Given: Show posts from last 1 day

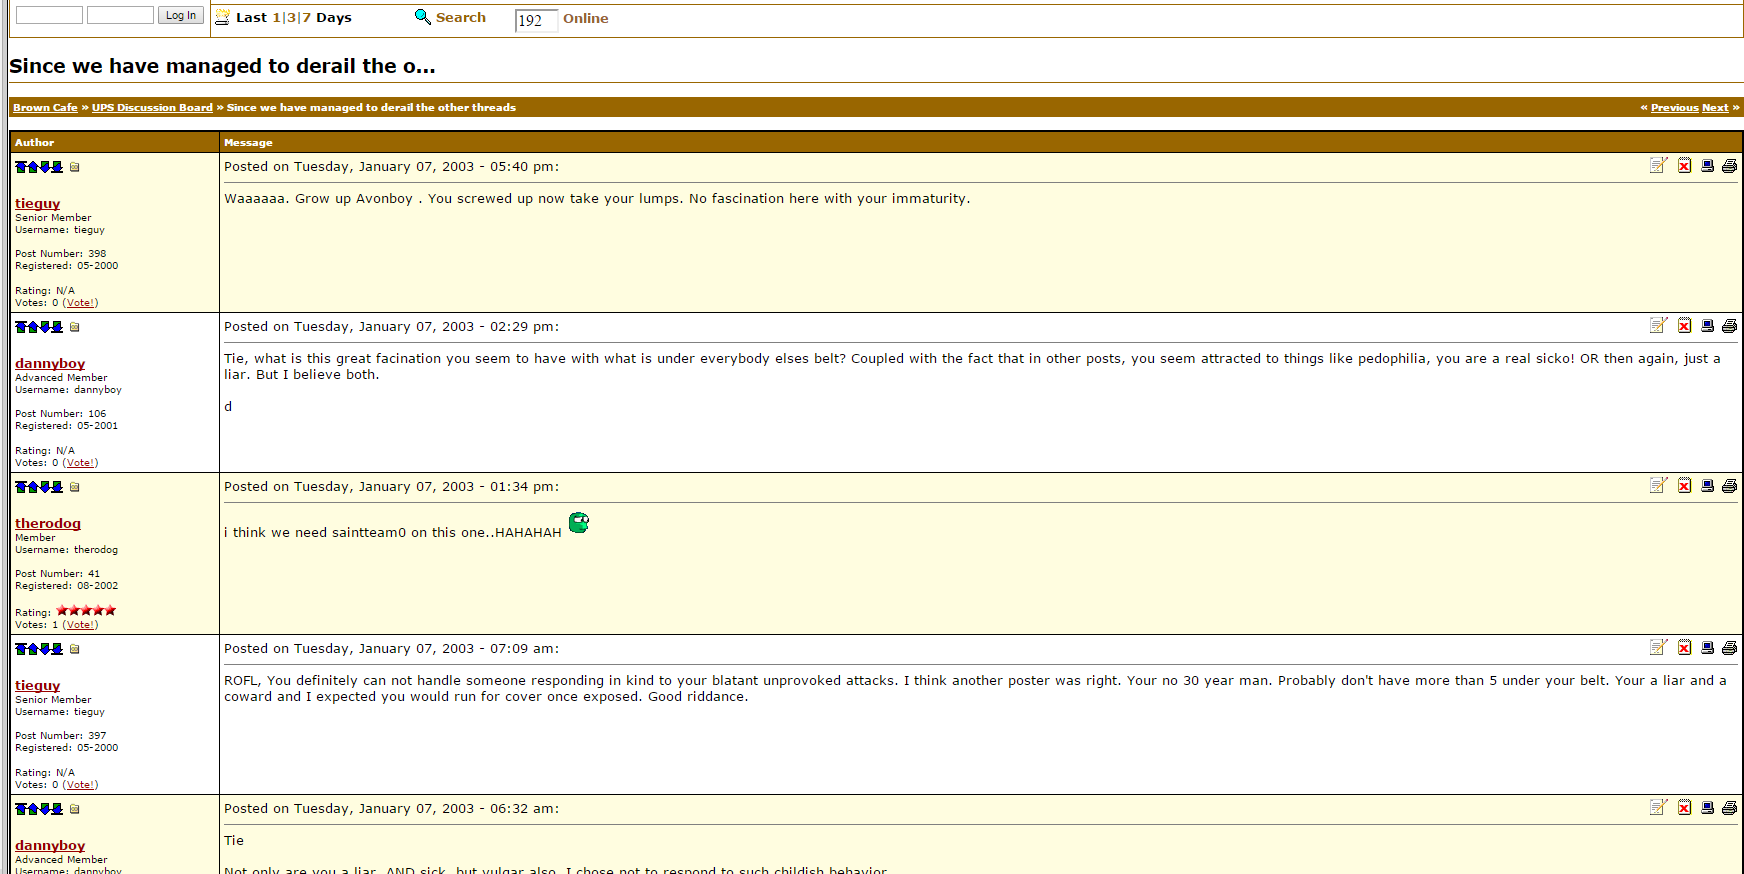Looking at the screenshot, I should (276, 17).
